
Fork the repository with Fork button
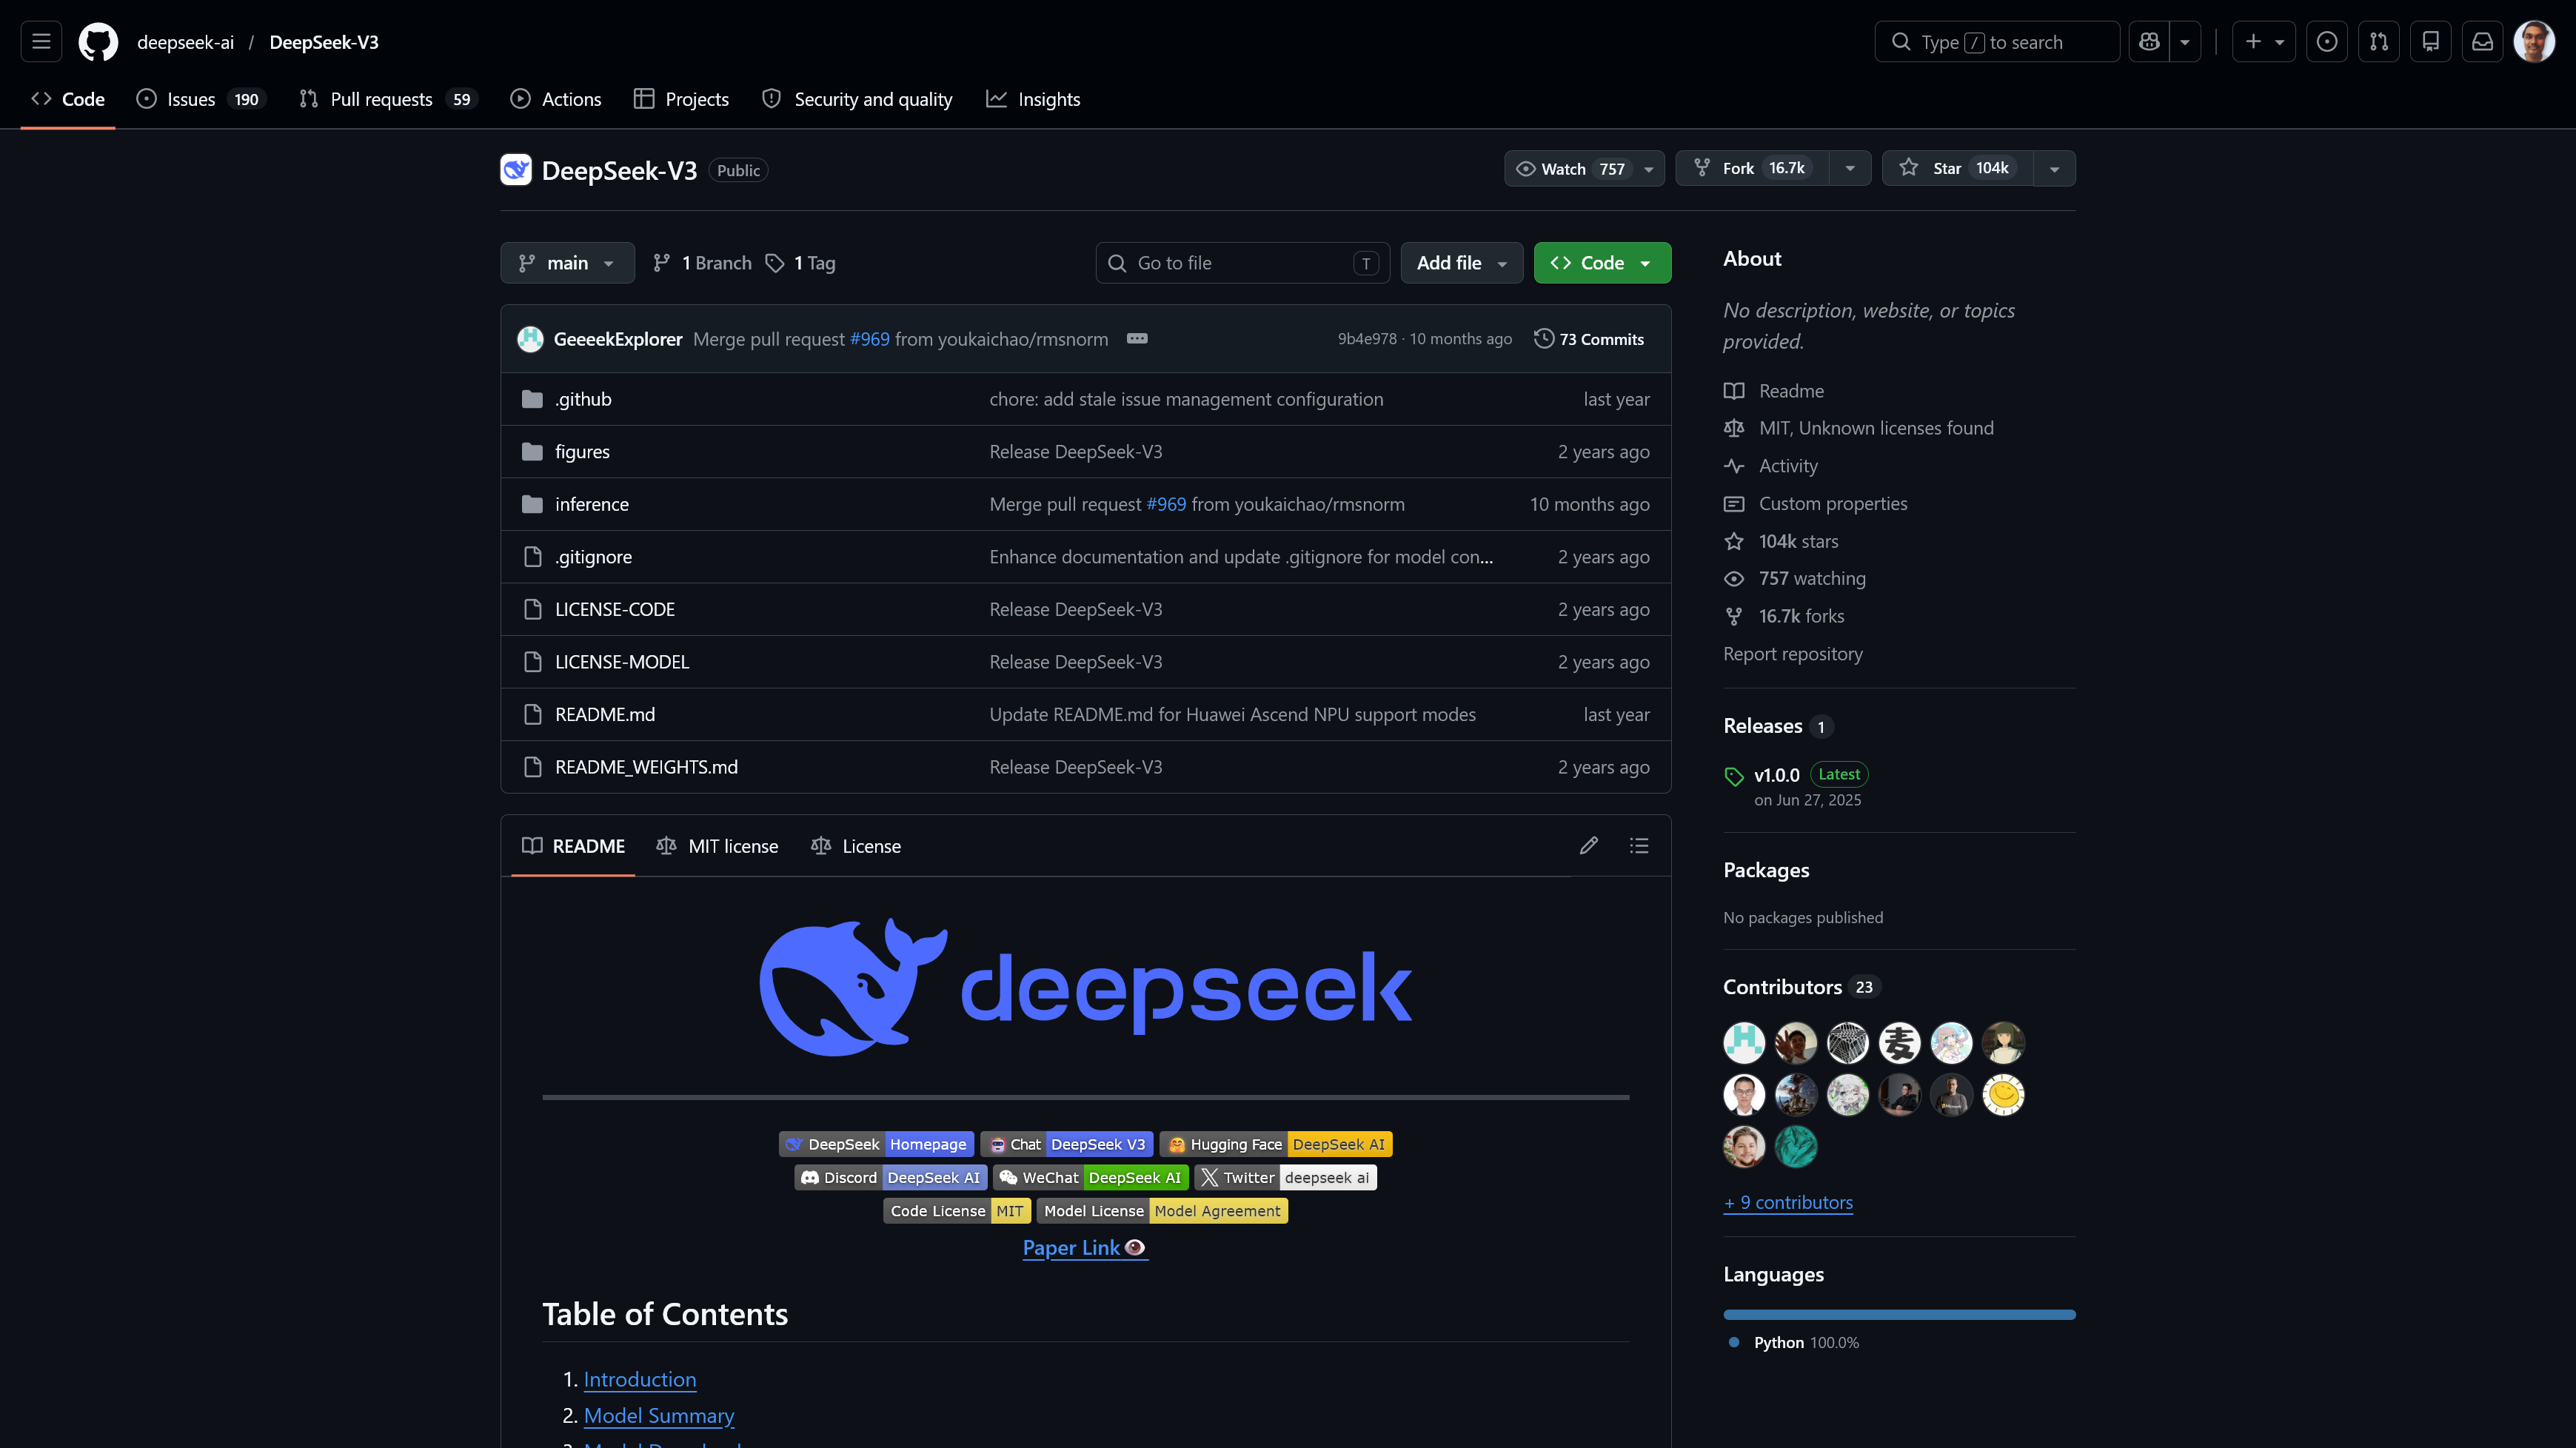click(x=1753, y=168)
